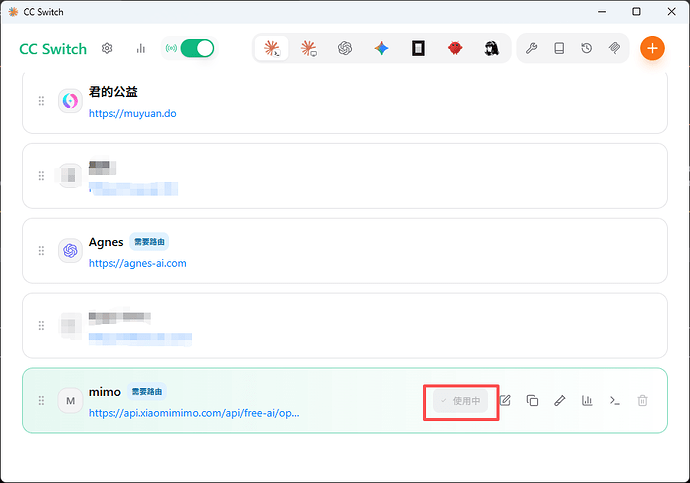
Task: Grab drag handle of blurred card above Agnes
Action: click(x=41, y=176)
